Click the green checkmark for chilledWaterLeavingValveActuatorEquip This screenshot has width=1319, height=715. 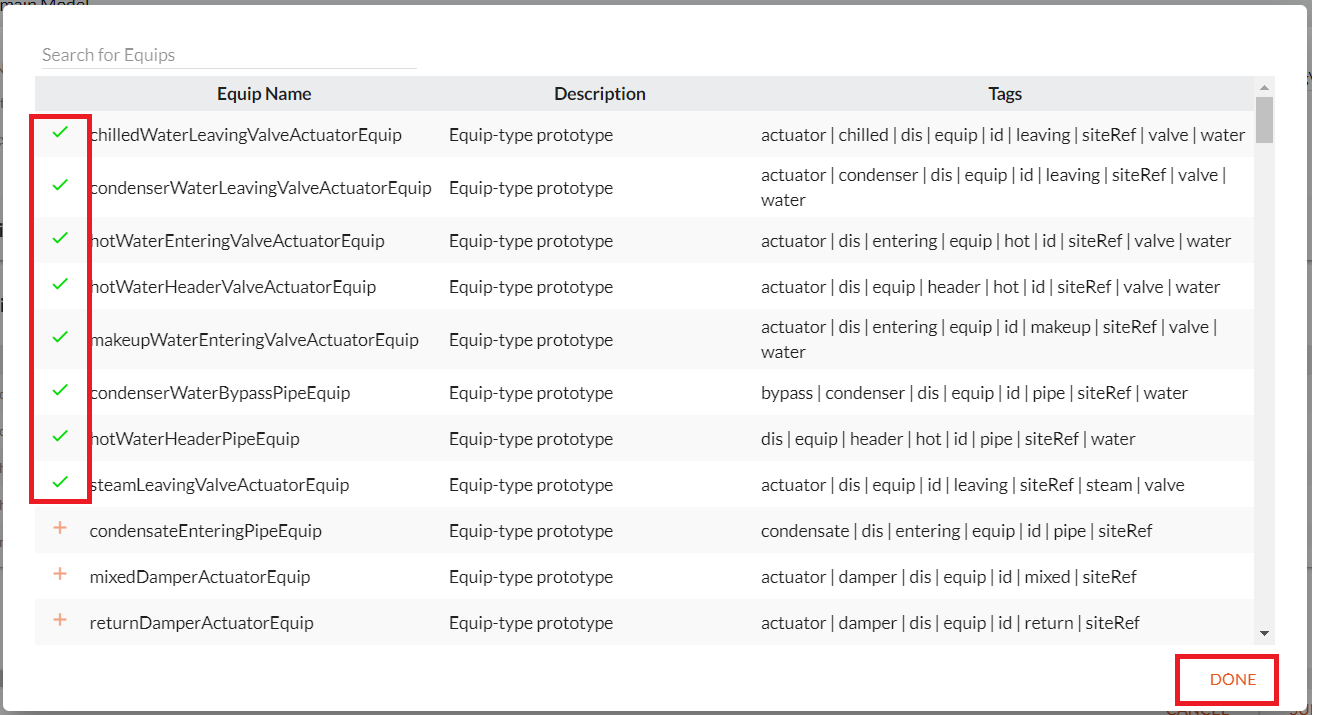pos(60,132)
